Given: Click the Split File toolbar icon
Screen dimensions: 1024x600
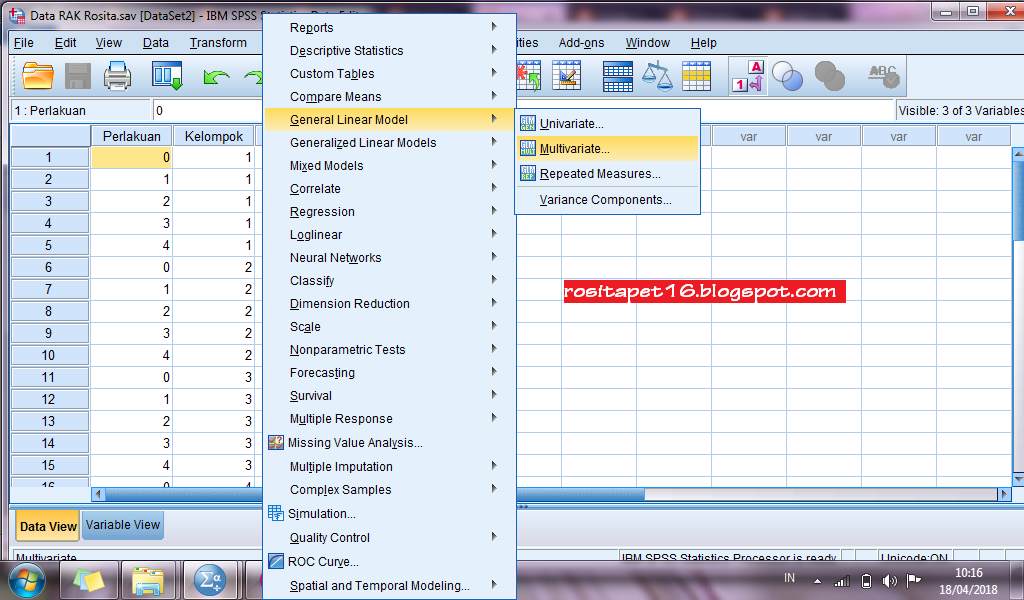Looking at the screenshot, I should [617, 76].
